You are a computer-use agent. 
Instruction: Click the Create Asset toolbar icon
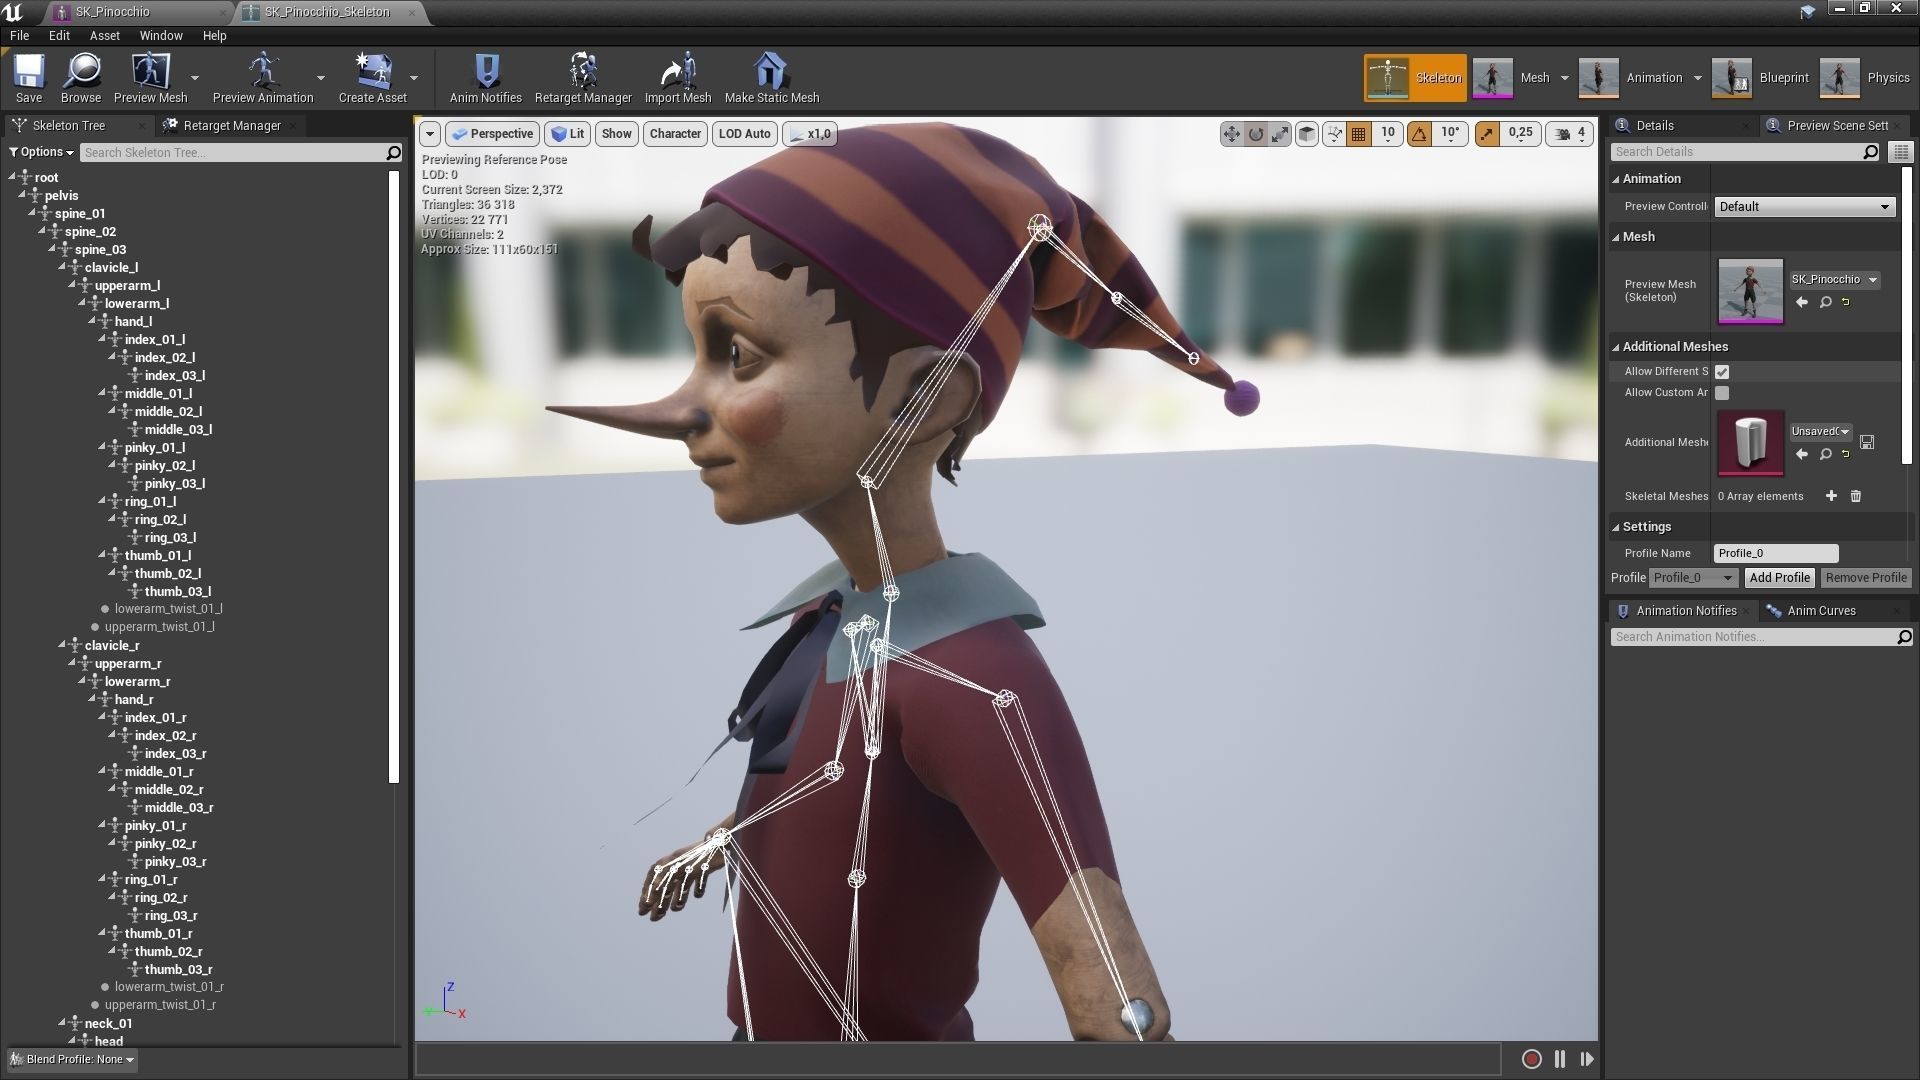(373, 78)
